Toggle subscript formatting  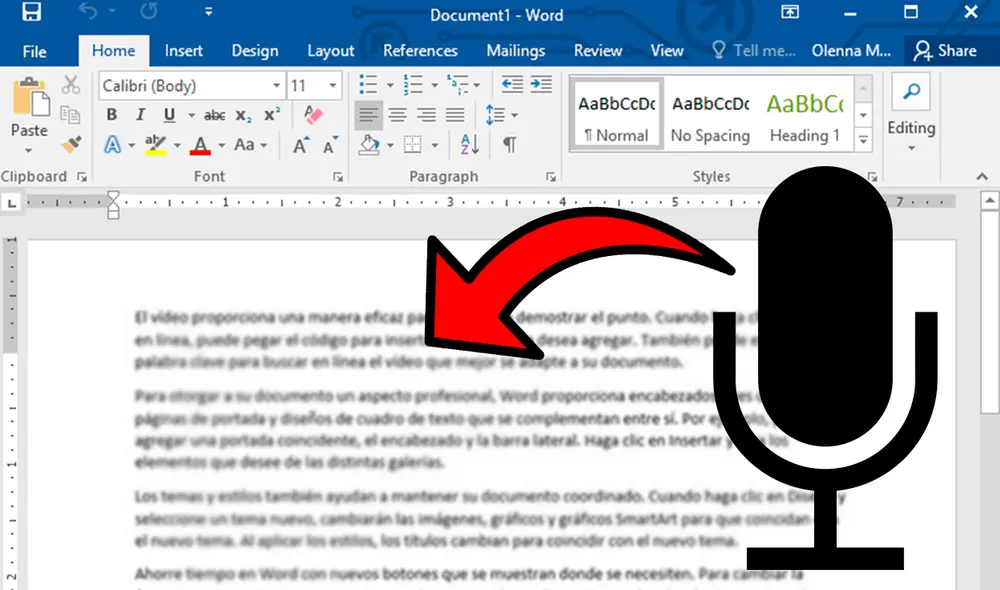point(242,116)
